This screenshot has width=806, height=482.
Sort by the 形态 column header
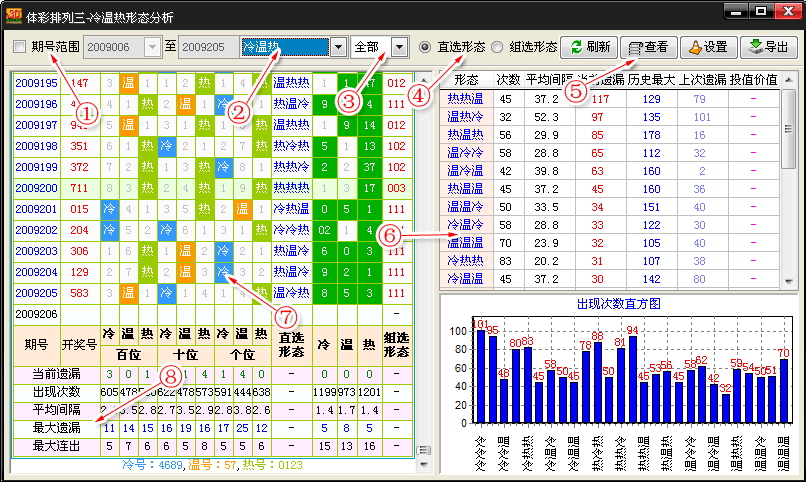(x=467, y=80)
